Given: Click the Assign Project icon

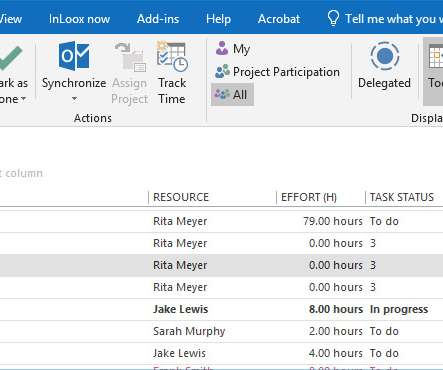Looking at the screenshot, I should (x=130, y=57).
